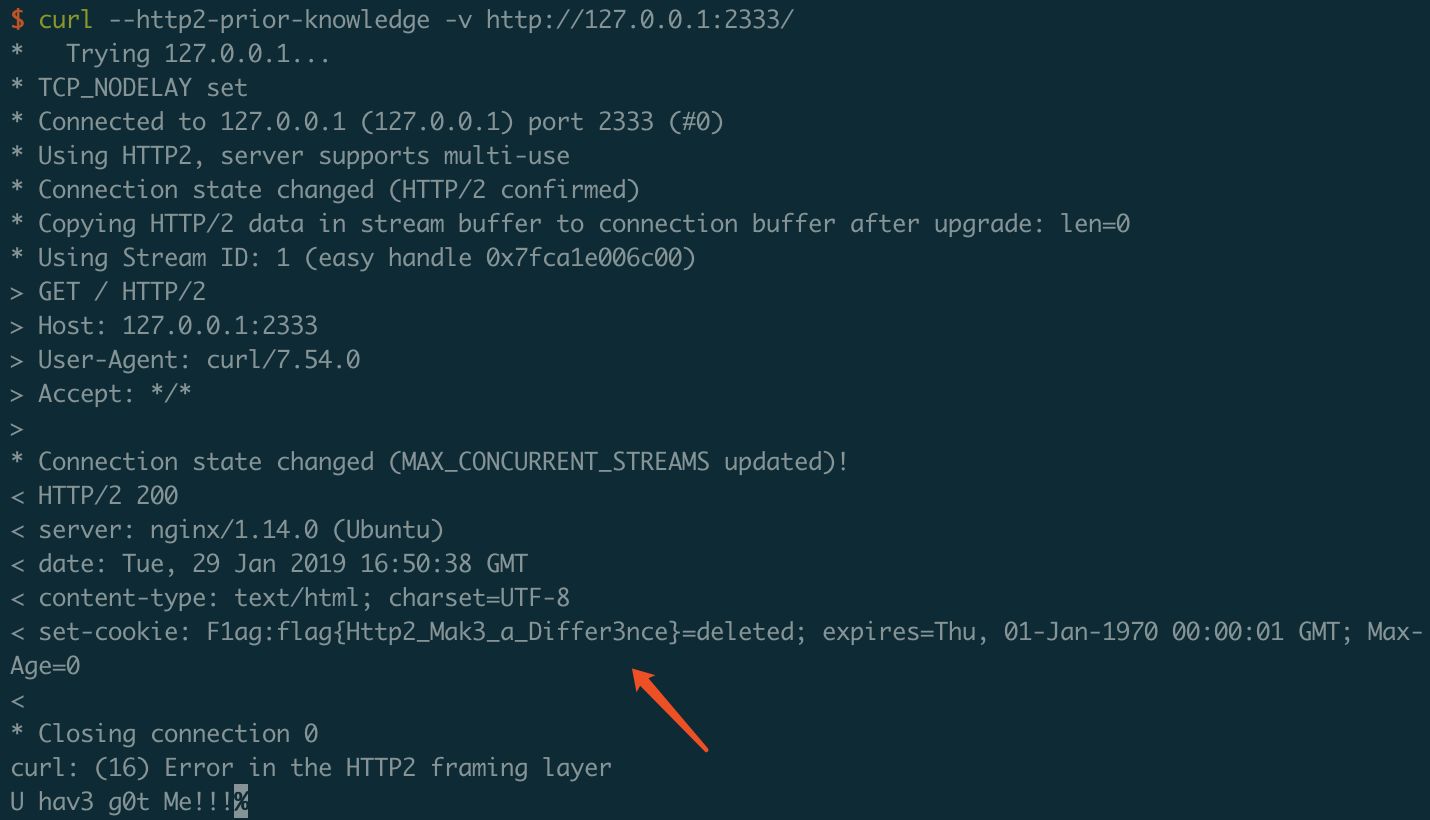Click the curl command name
Image resolution: width=1430 pixels, height=820 pixels.
66,20
